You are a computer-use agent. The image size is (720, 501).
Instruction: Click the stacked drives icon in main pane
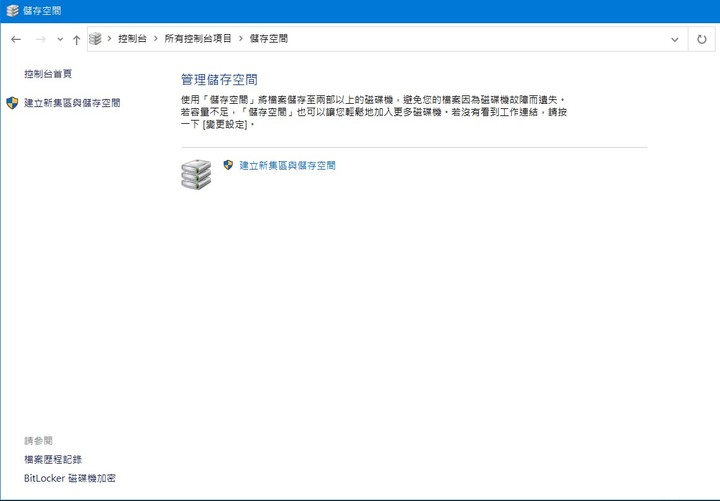click(196, 175)
